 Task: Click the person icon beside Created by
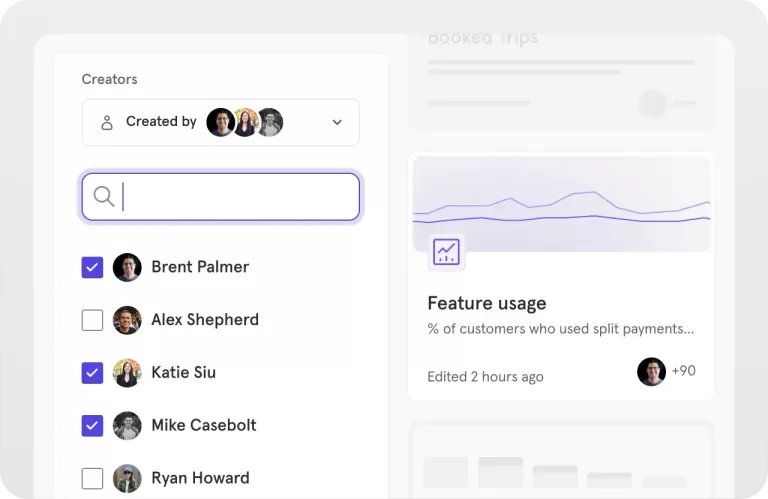107,122
